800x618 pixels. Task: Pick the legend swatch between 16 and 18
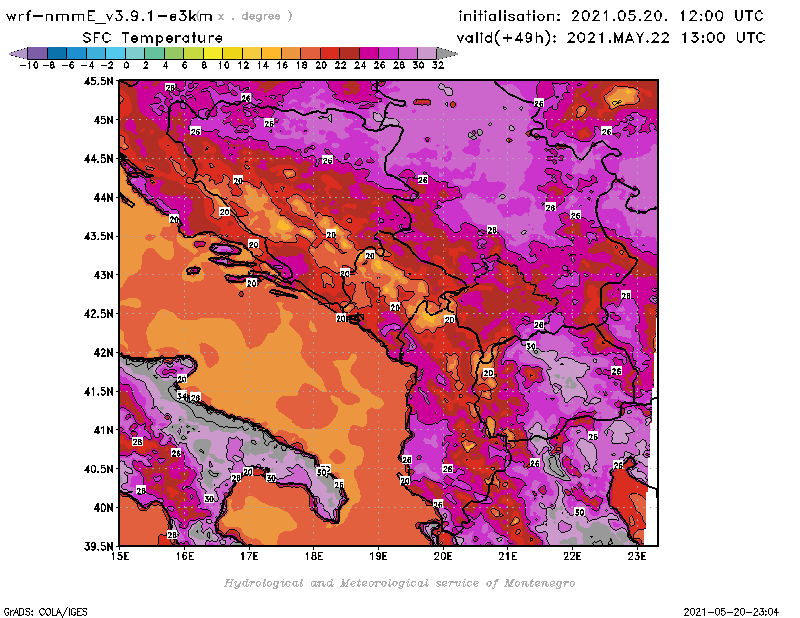click(x=291, y=53)
